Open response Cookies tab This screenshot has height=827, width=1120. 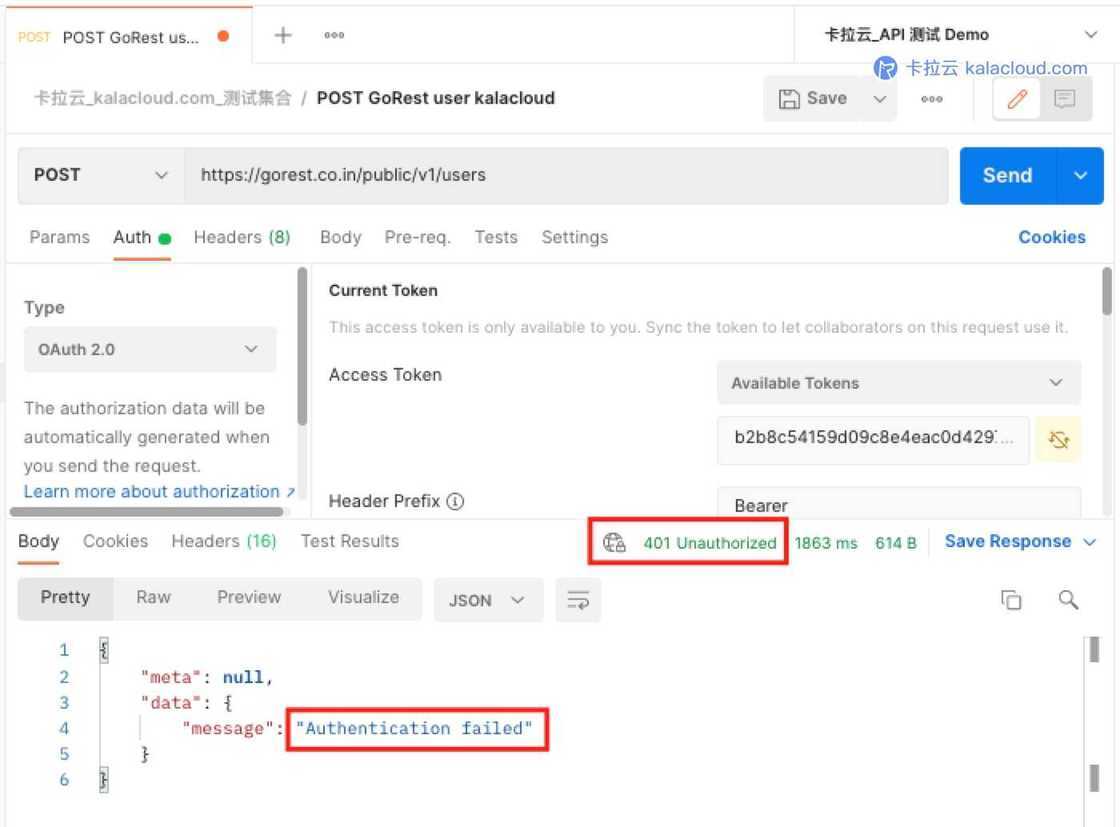[116, 541]
